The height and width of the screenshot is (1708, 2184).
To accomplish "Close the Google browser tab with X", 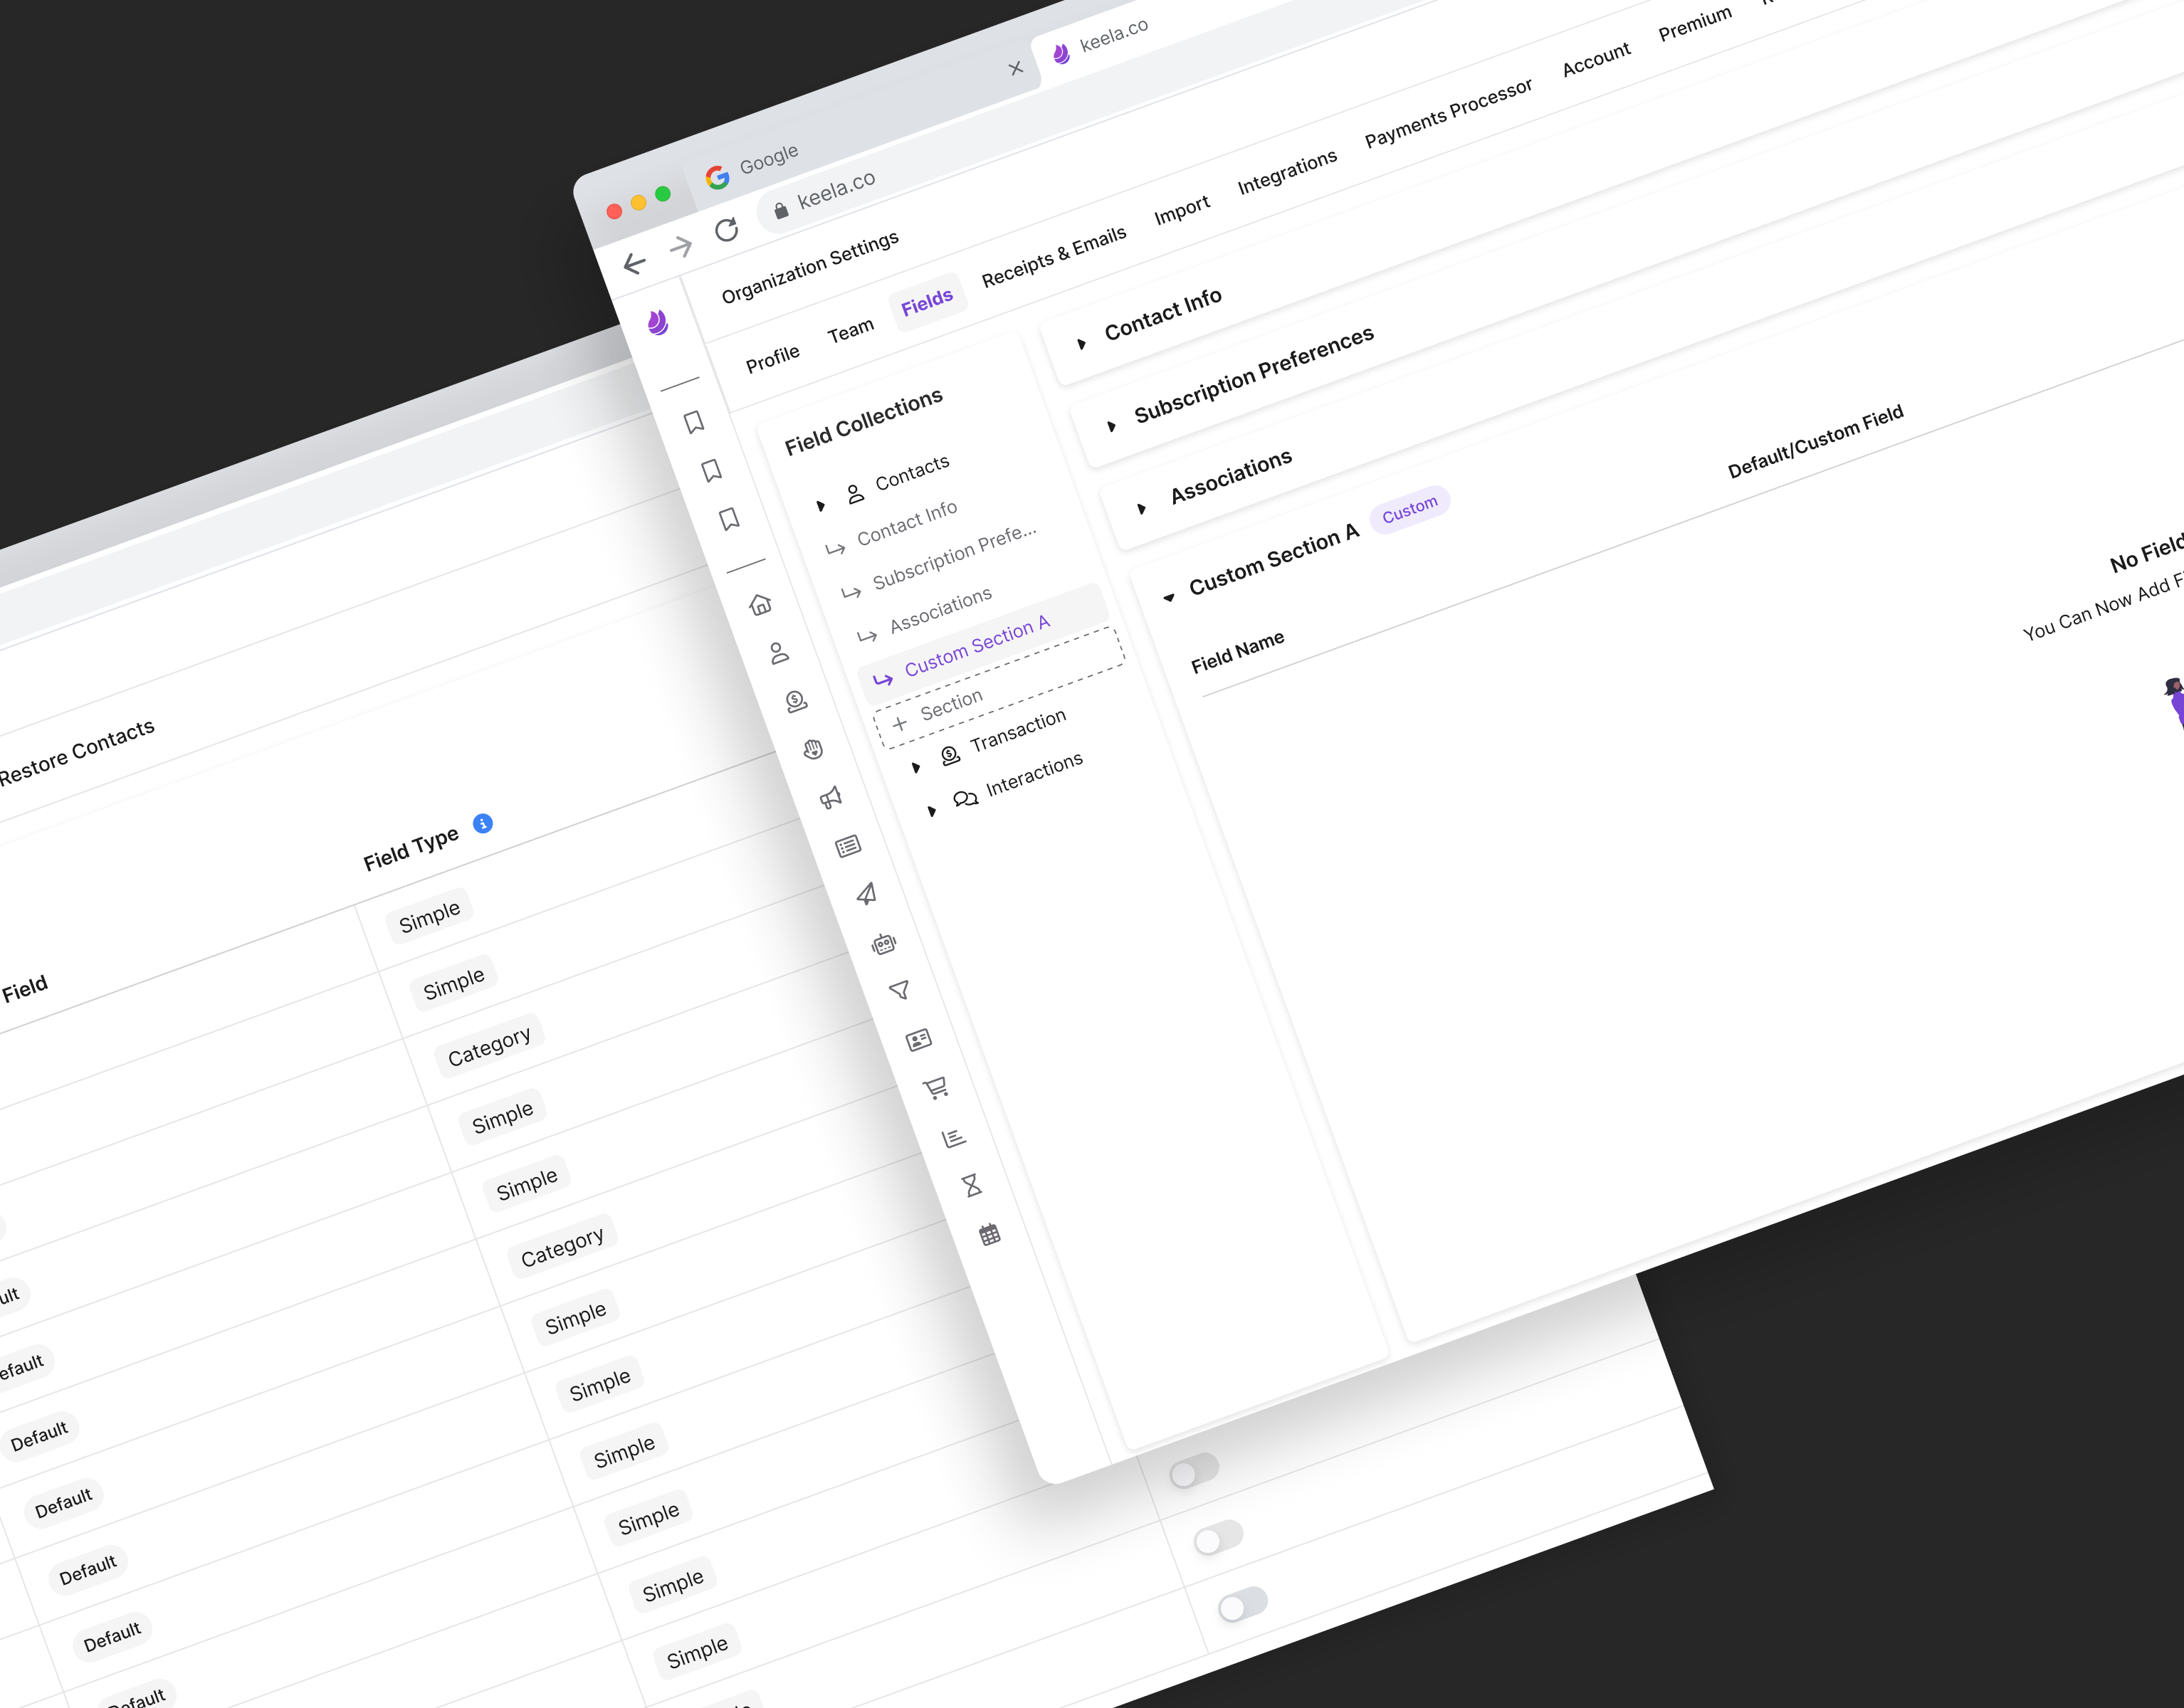I will click(x=1016, y=68).
